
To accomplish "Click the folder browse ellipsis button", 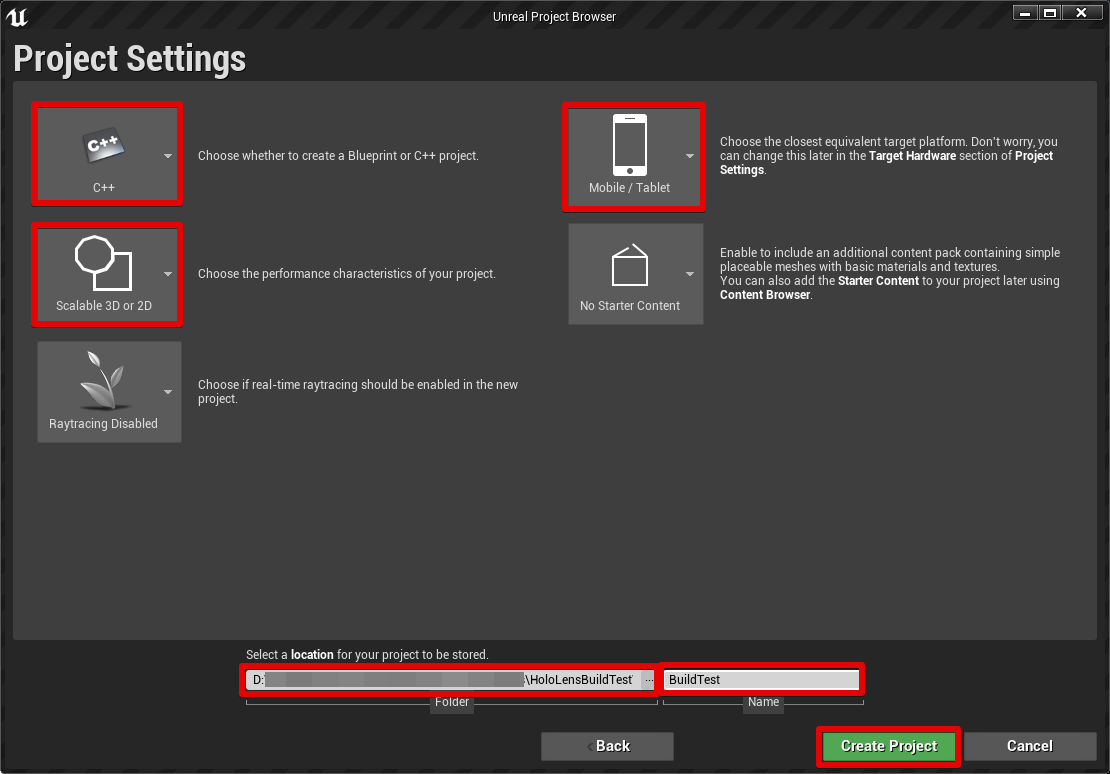I will [x=649, y=680].
